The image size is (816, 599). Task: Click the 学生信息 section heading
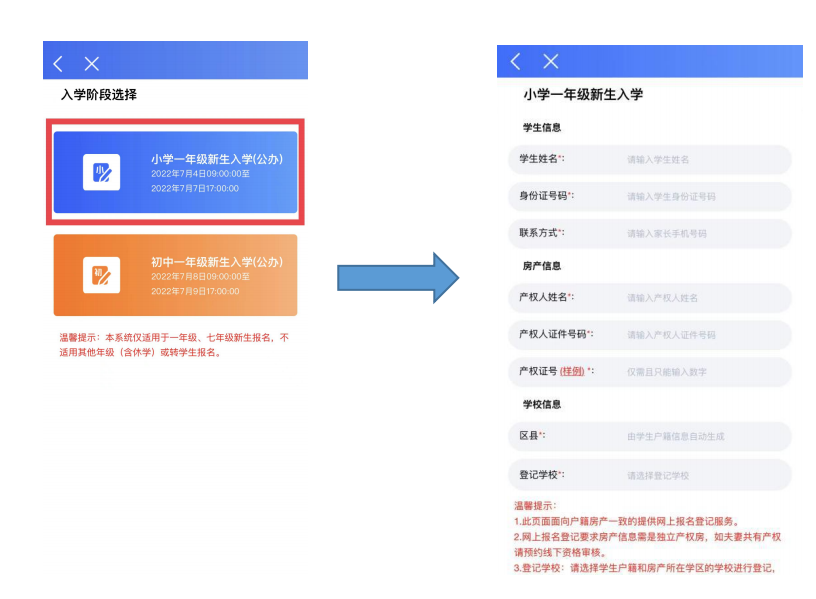tap(542, 128)
